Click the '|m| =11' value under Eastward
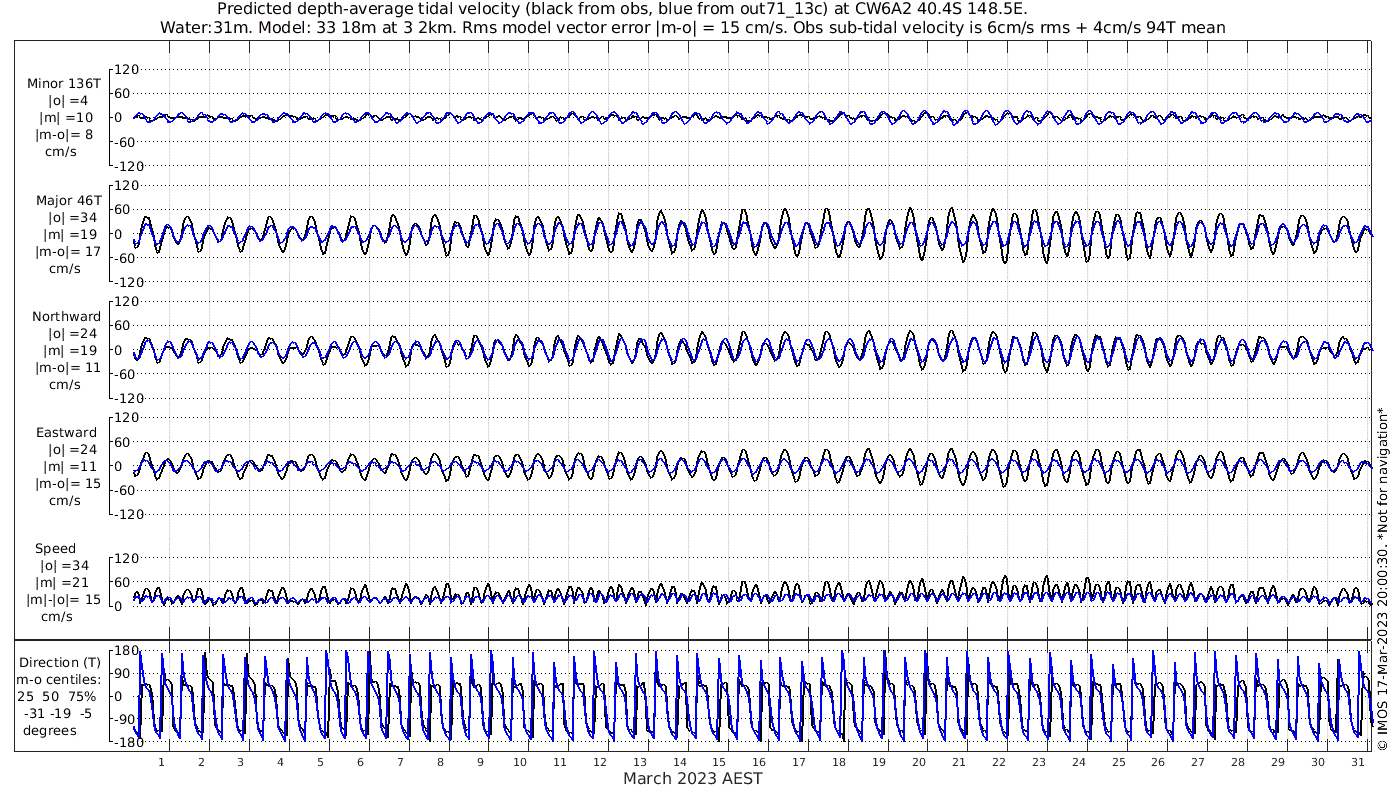Screen dimensions: 1400x800 pos(68,467)
